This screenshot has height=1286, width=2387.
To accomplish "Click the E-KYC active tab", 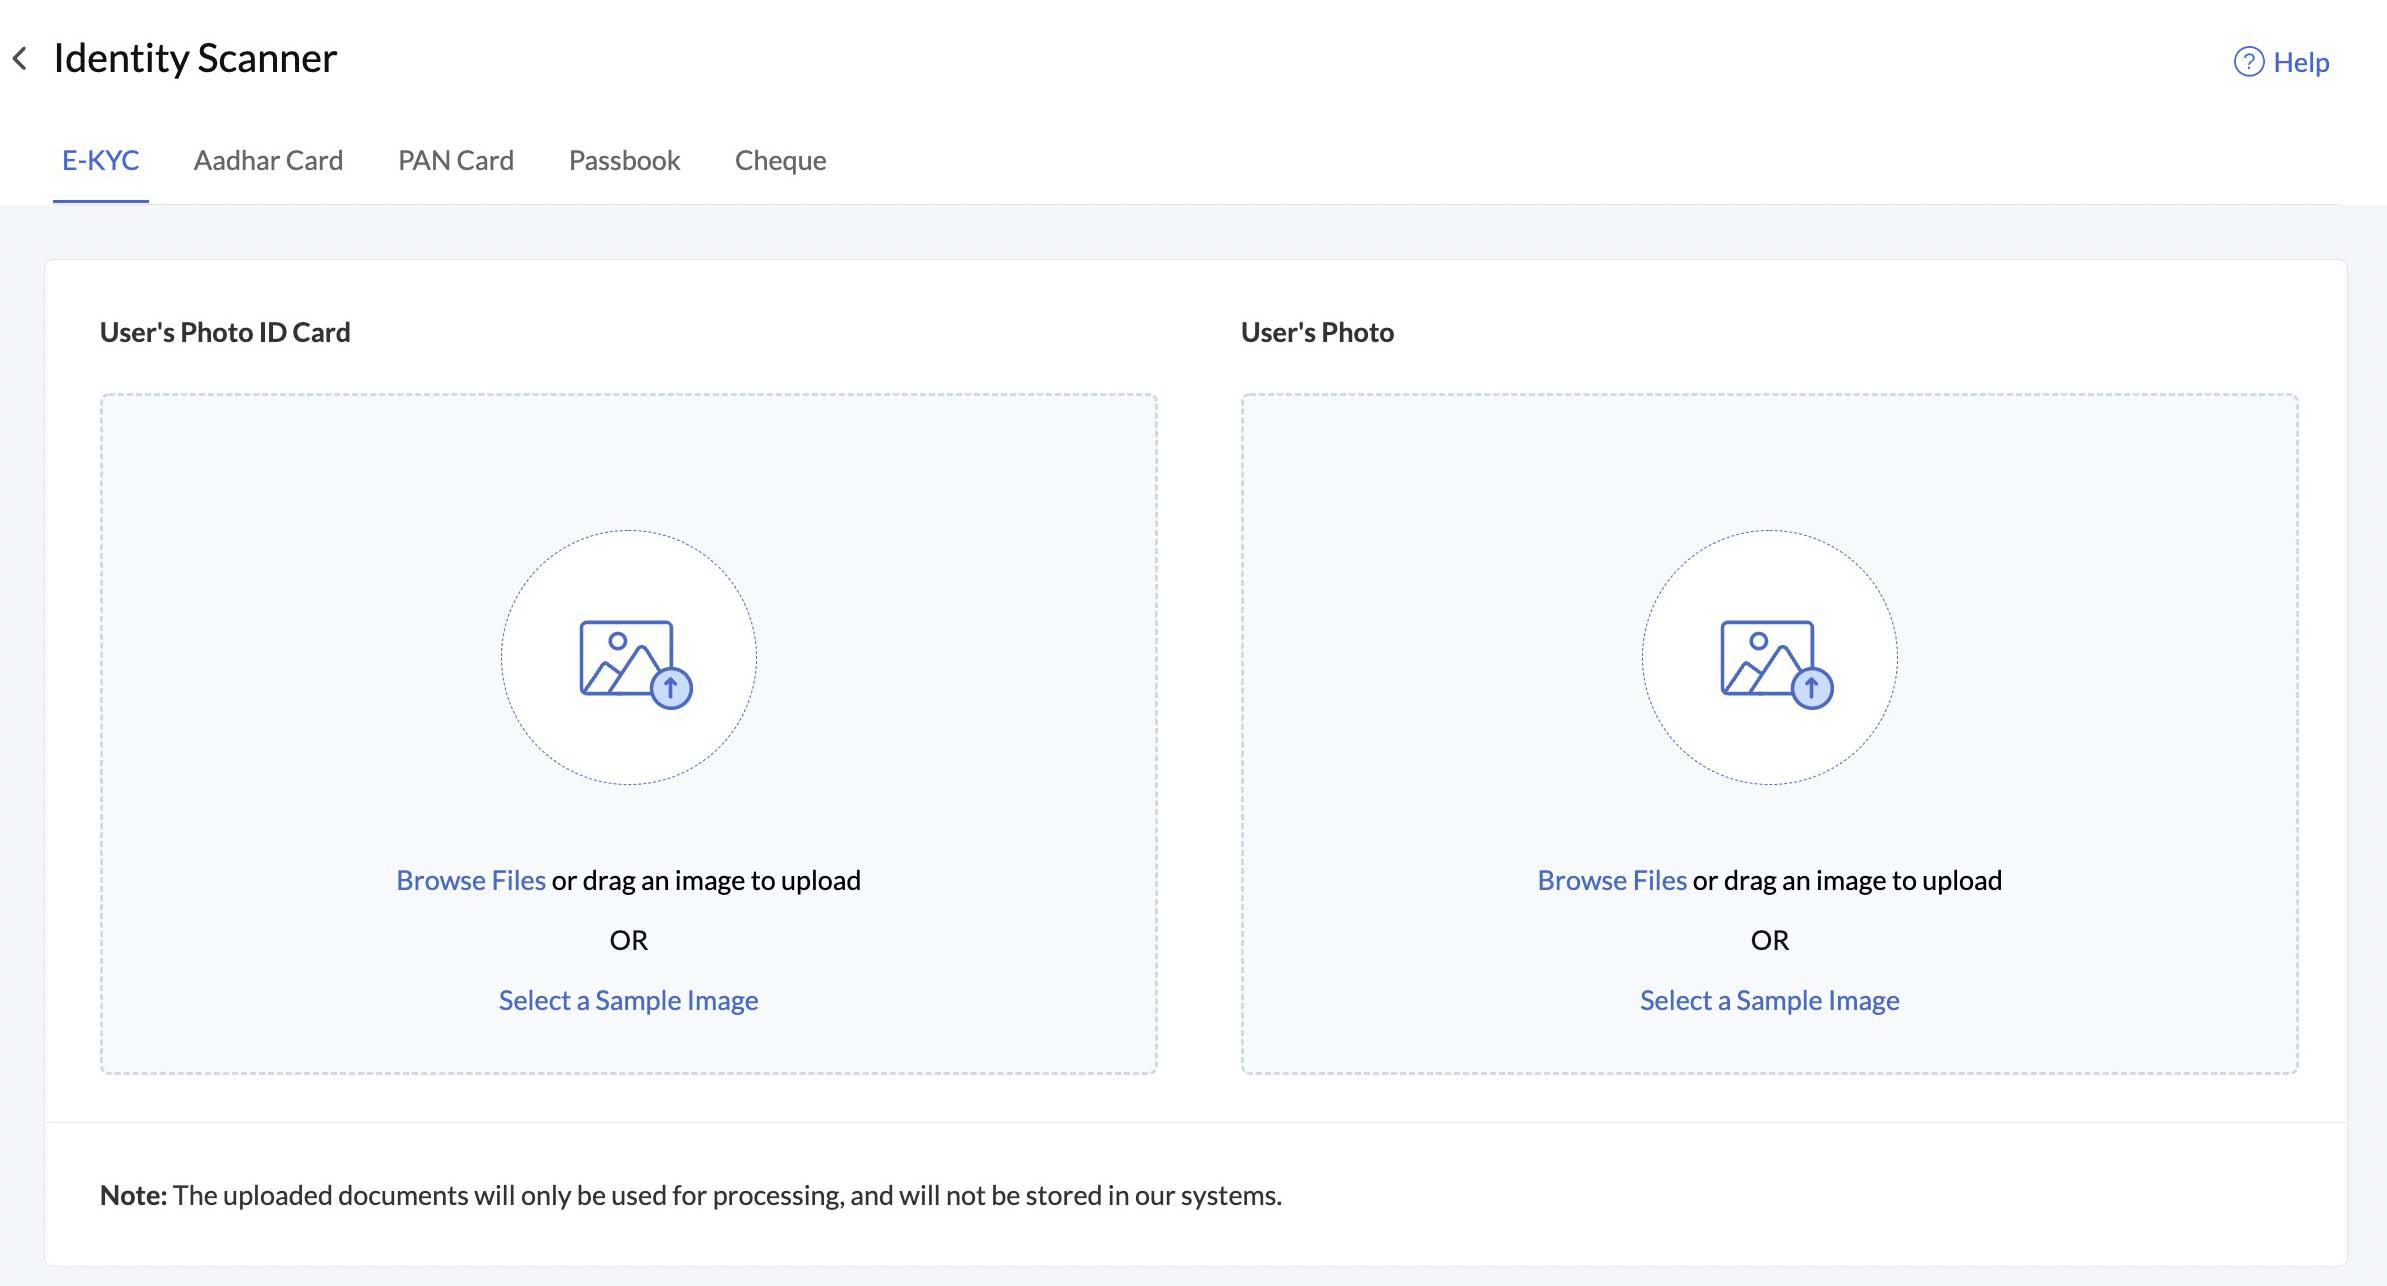I will tap(100, 158).
